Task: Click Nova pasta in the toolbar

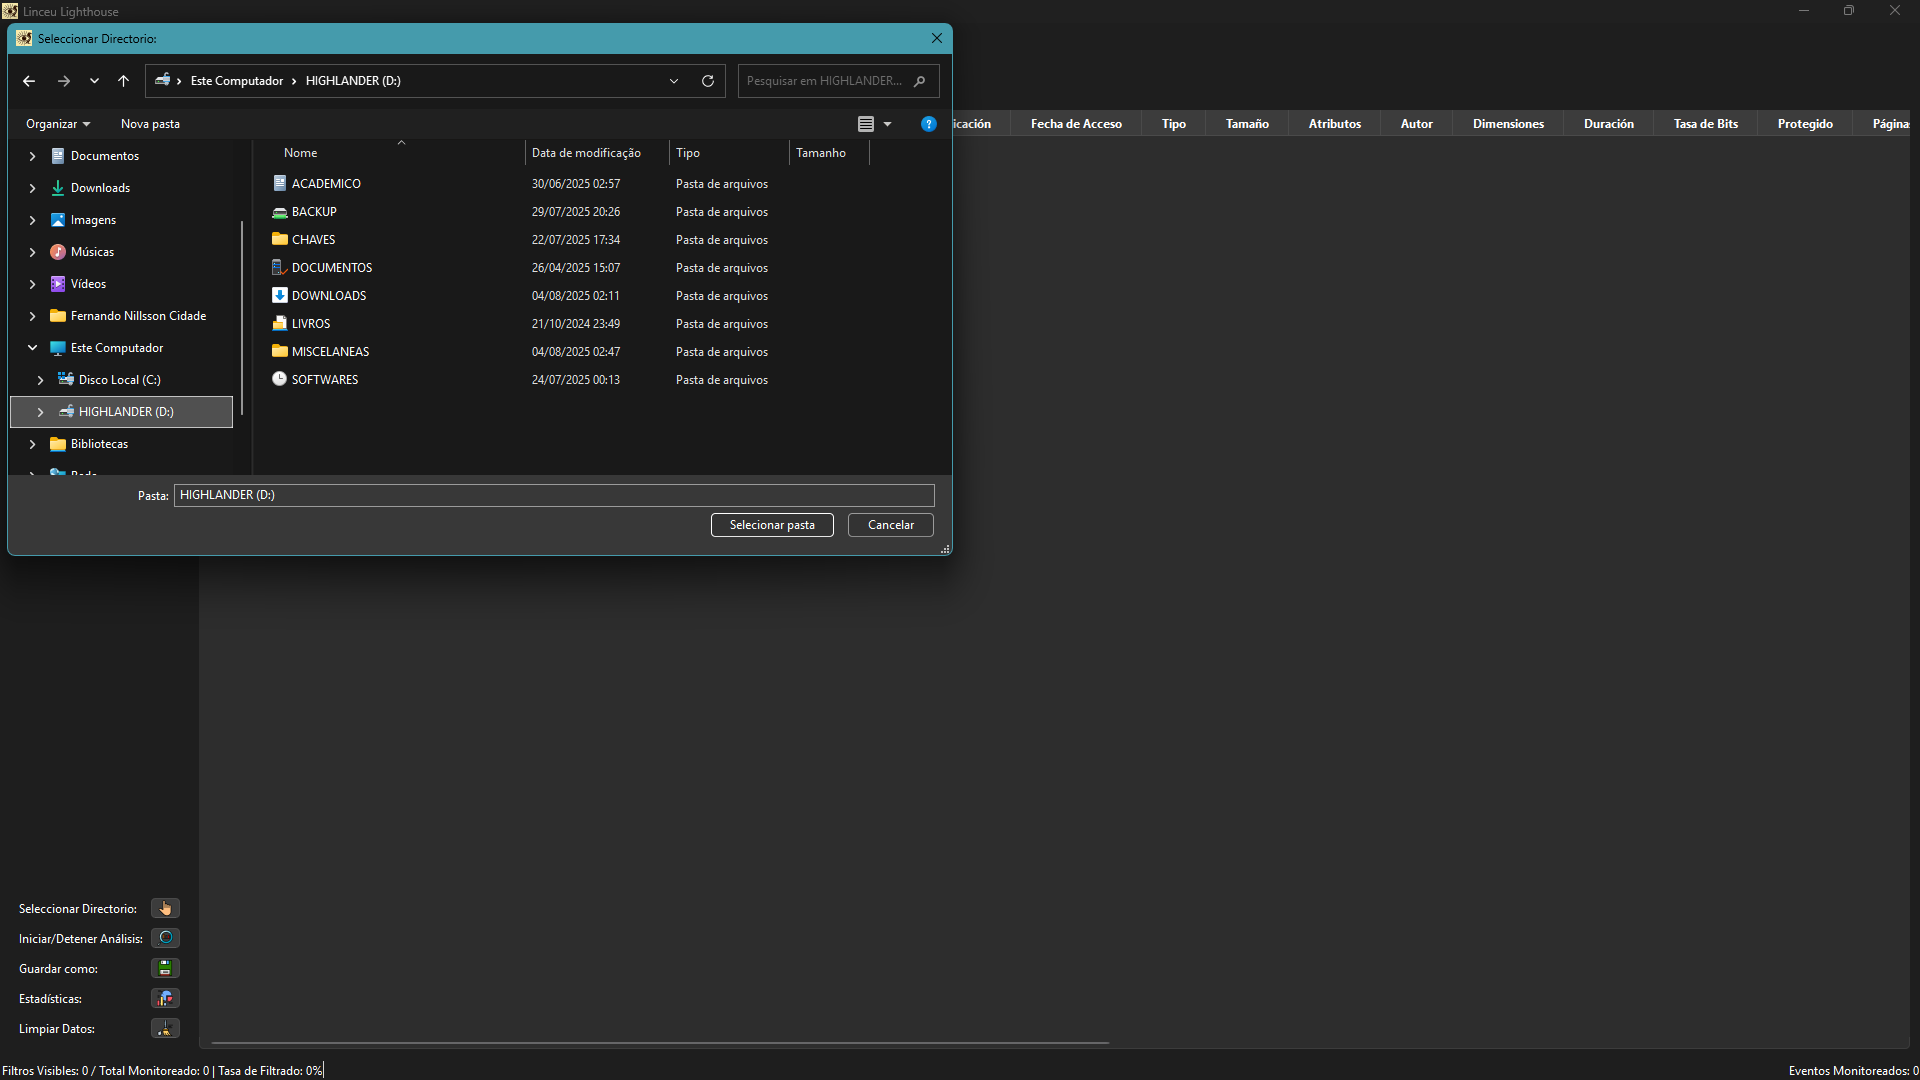Action: coord(150,124)
